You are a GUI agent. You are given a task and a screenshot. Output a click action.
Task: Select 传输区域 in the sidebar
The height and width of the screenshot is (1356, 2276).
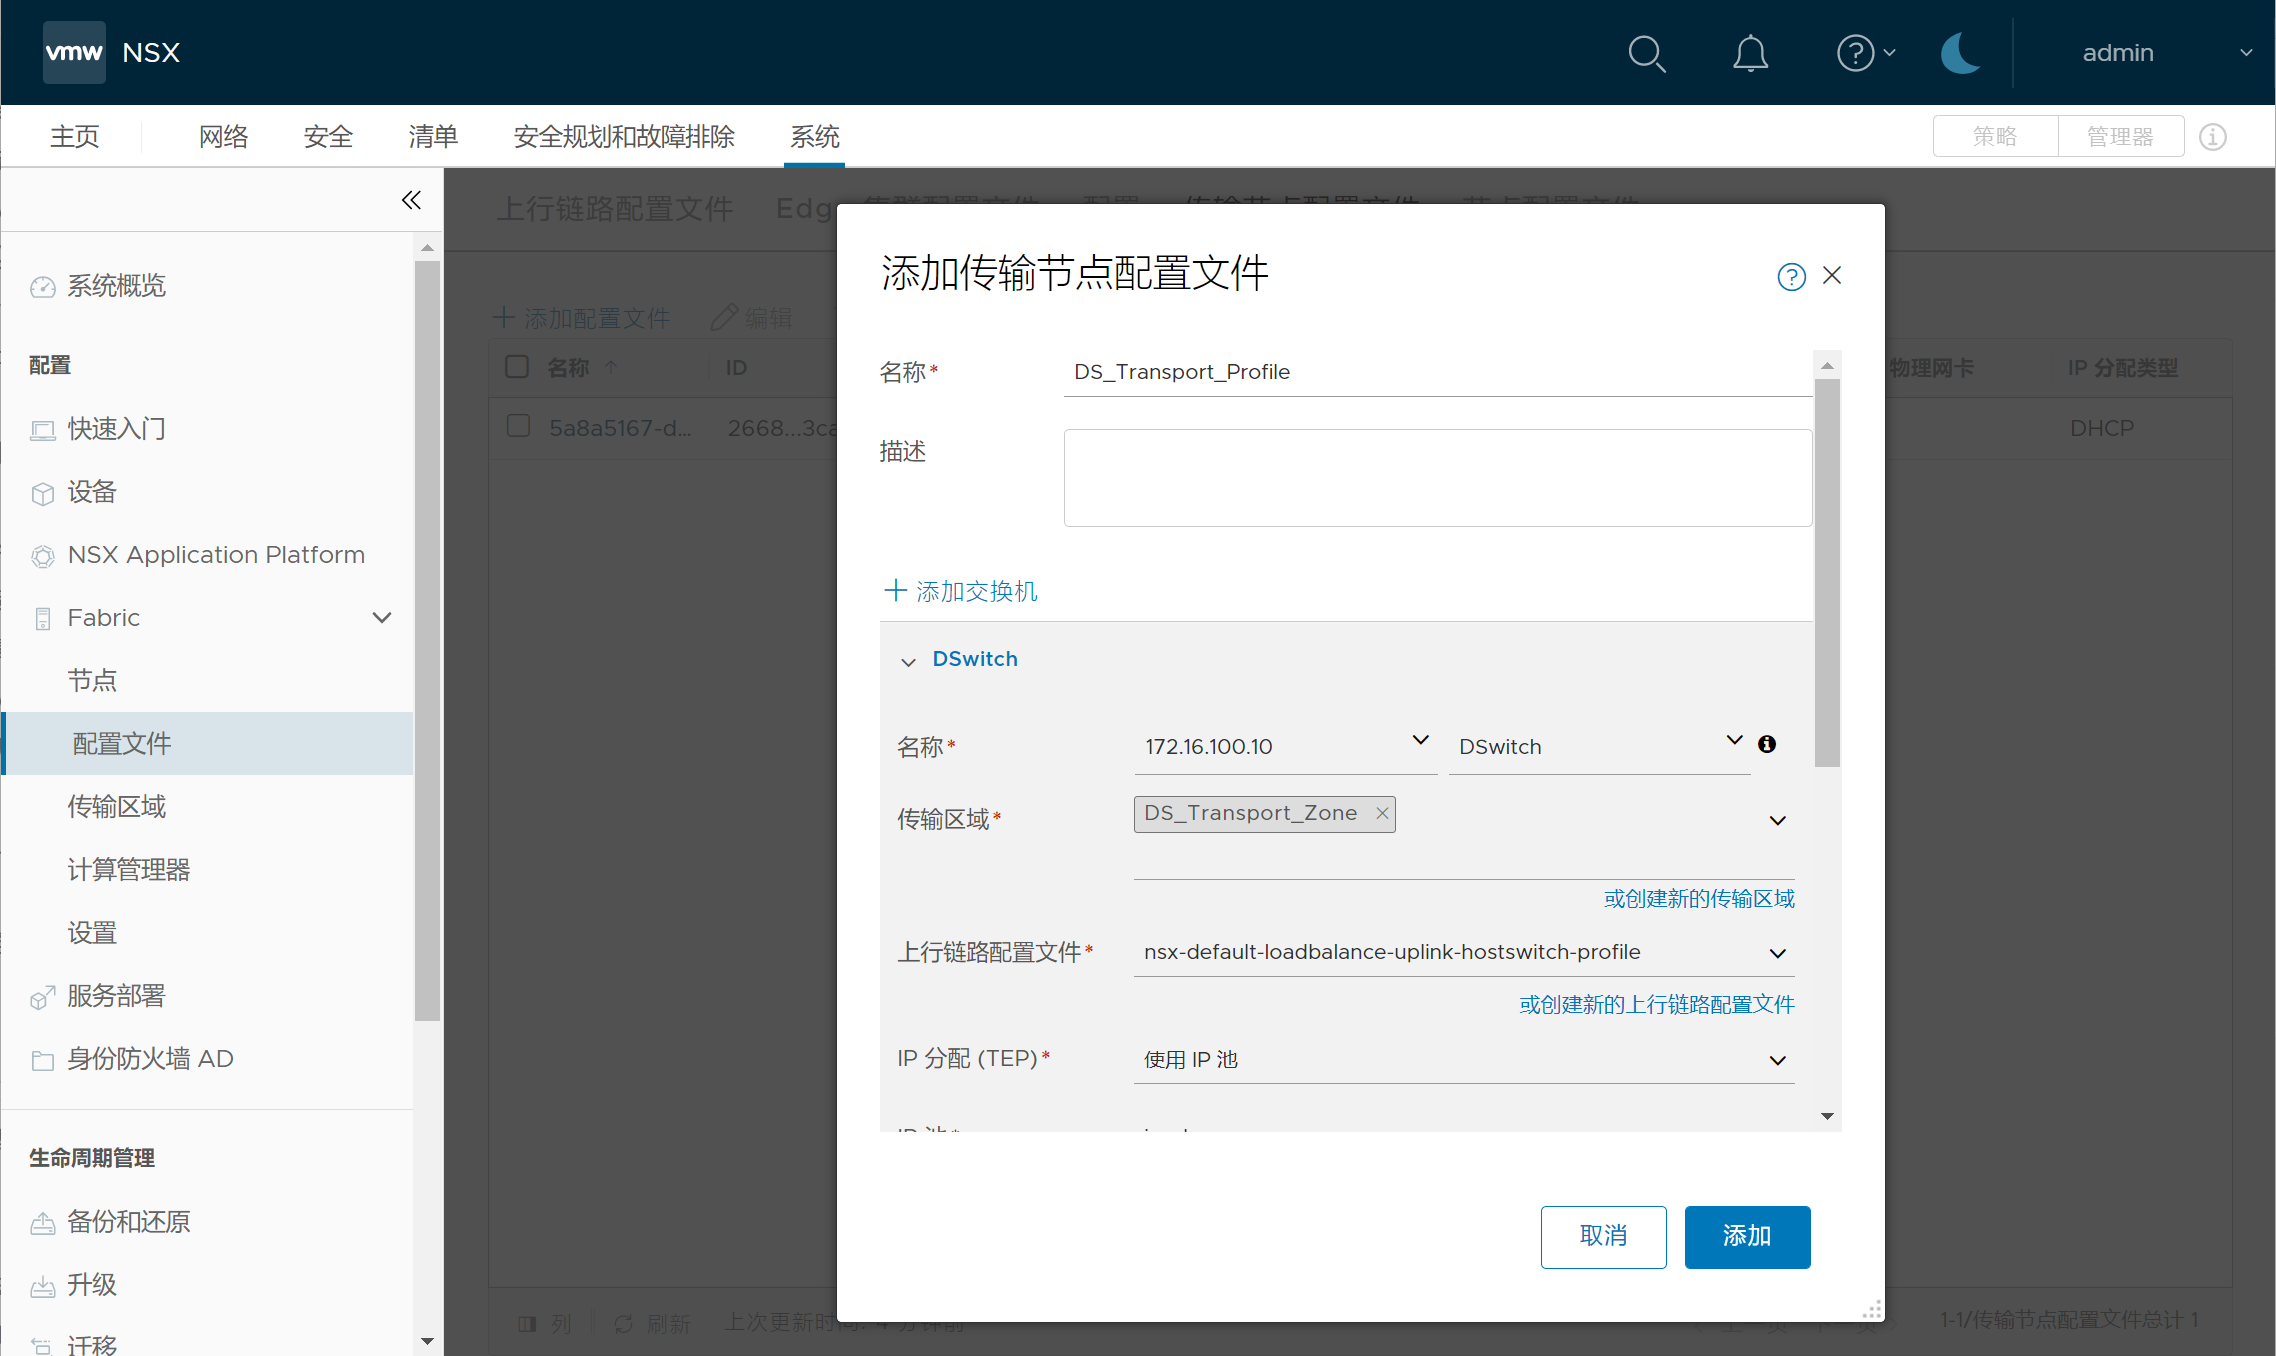click(x=117, y=806)
